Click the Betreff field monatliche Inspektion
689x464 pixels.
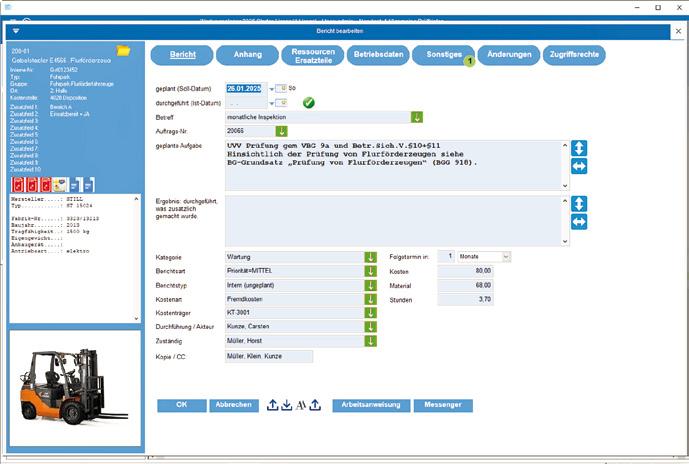coord(318,117)
